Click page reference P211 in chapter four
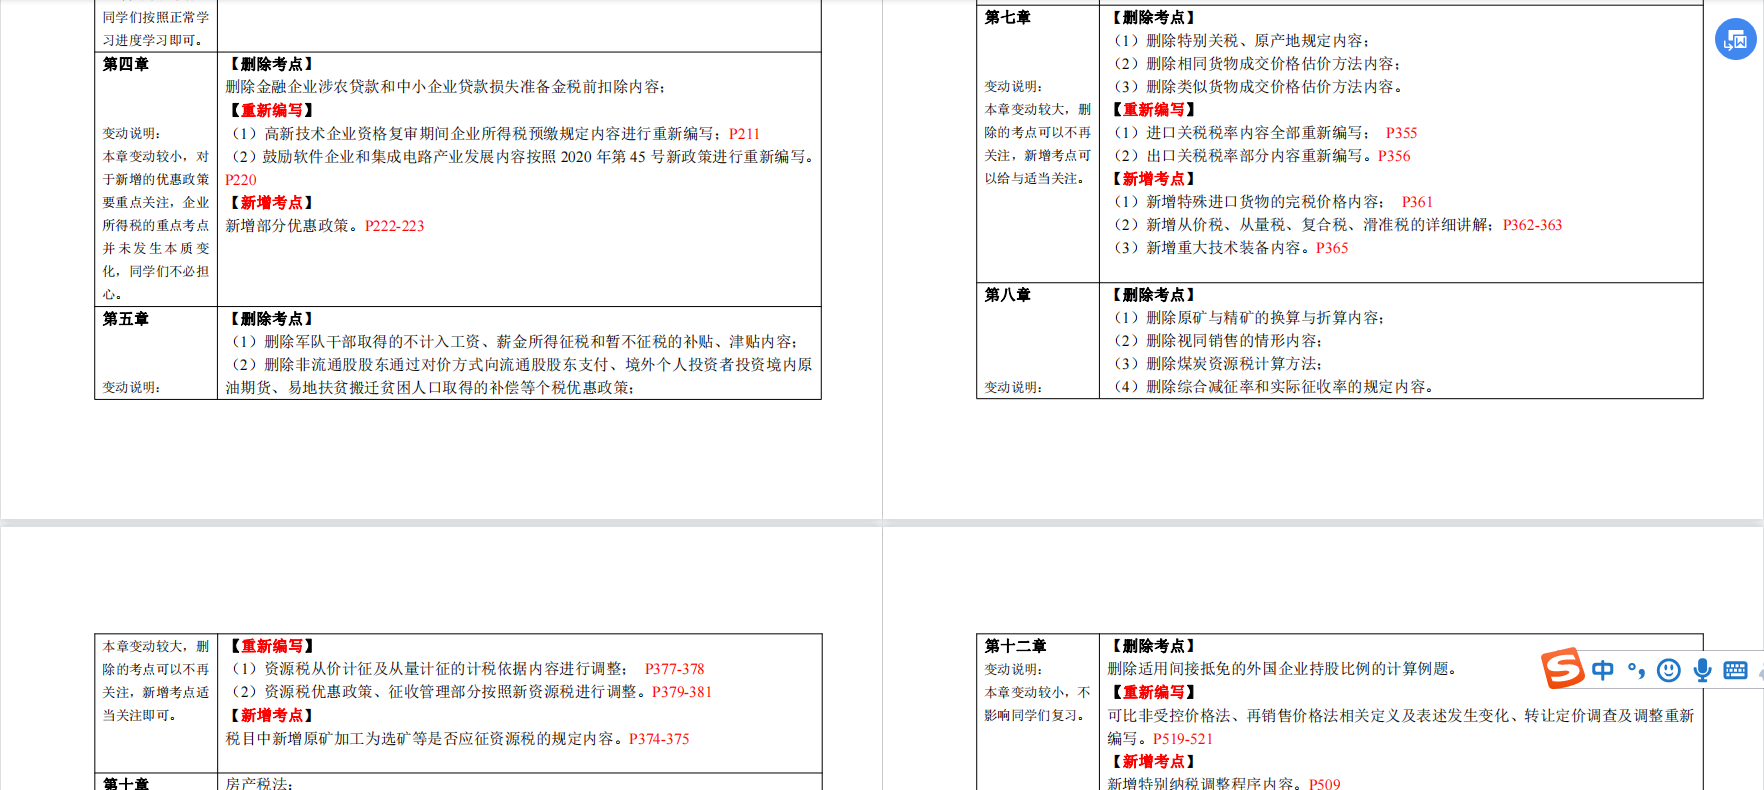The width and height of the screenshot is (1764, 790). tap(744, 134)
